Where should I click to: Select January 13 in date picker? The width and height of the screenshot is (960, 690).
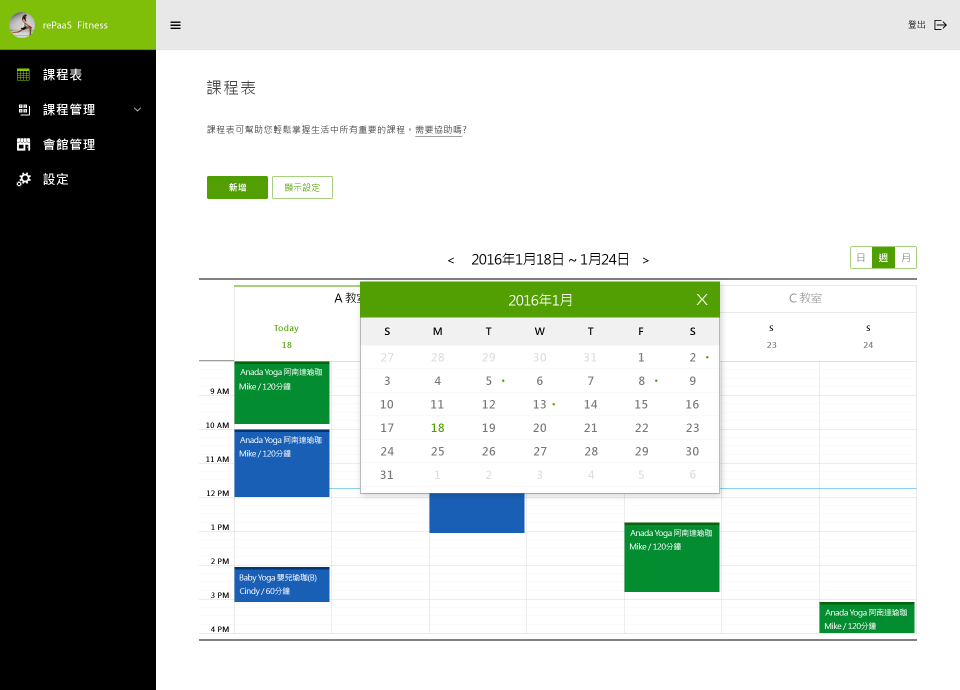(540, 404)
